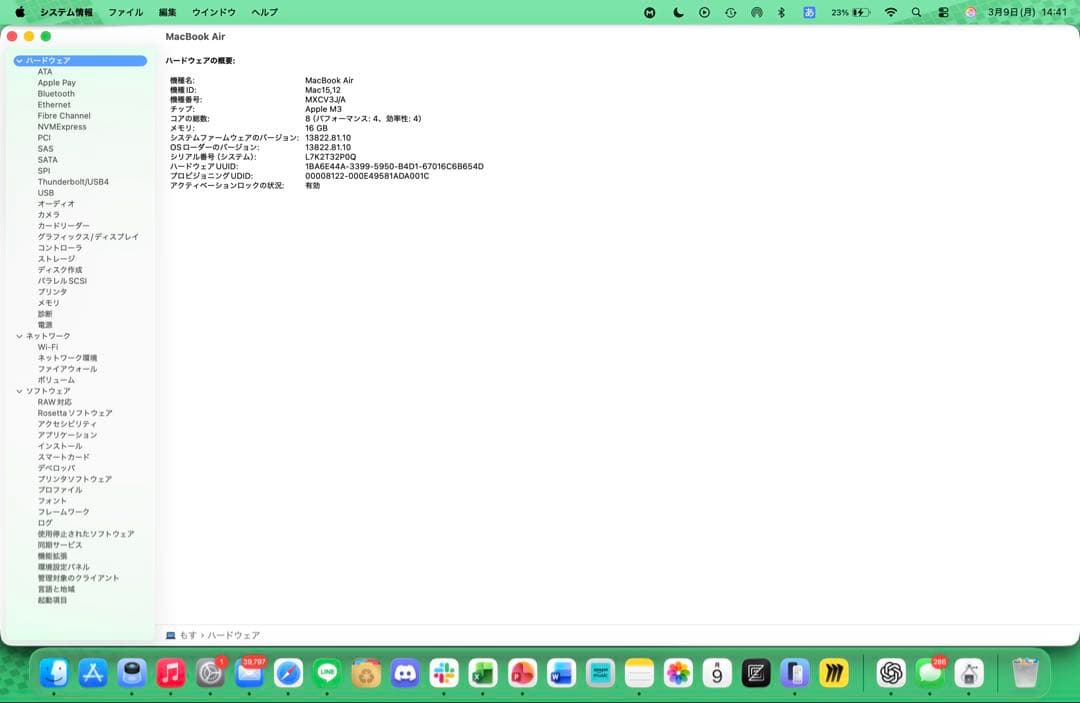The height and width of the screenshot is (703, 1080).
Task: Open the ファイル menu
Action: pyautogui.click(x=125, y=12)
